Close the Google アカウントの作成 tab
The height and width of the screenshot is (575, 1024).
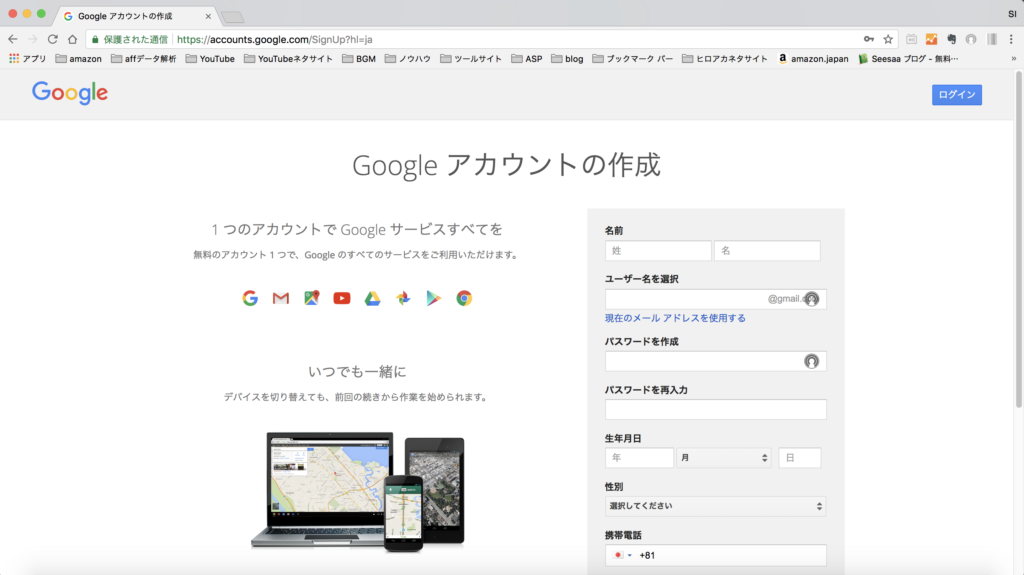208,16
